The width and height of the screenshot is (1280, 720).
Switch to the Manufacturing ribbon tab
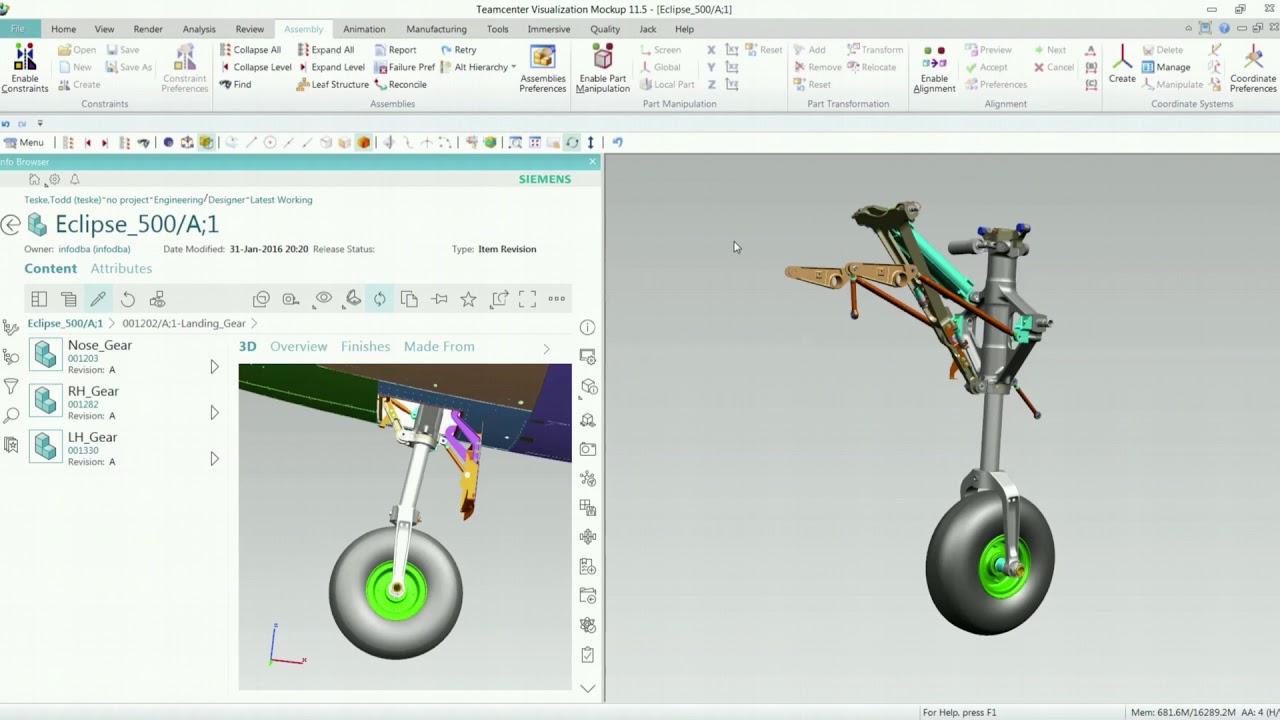(x=436, y=29)
